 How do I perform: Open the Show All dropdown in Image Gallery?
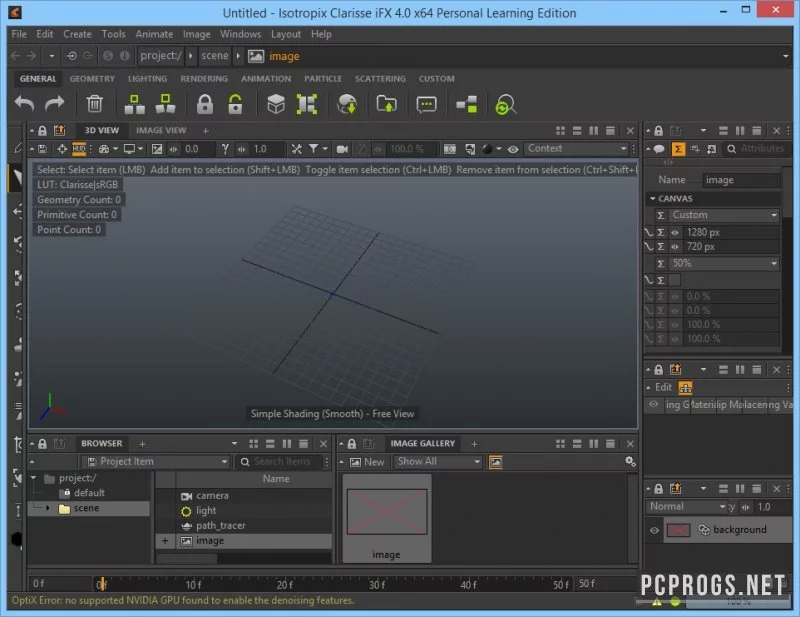tap(437, 462)
